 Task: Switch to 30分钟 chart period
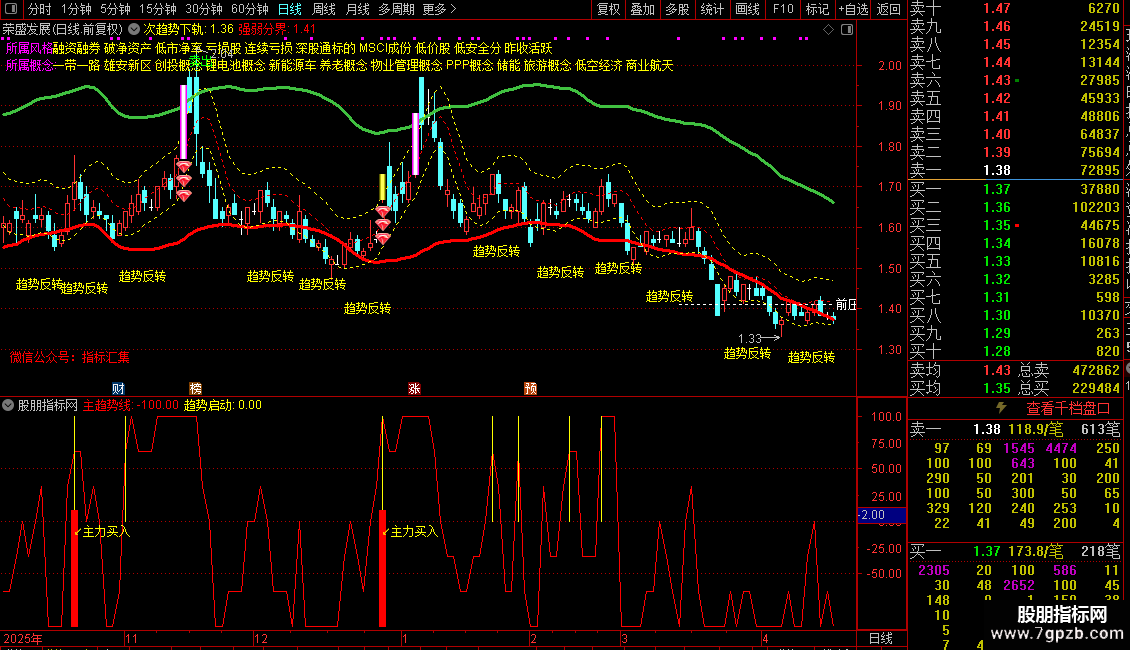point(204,9)
